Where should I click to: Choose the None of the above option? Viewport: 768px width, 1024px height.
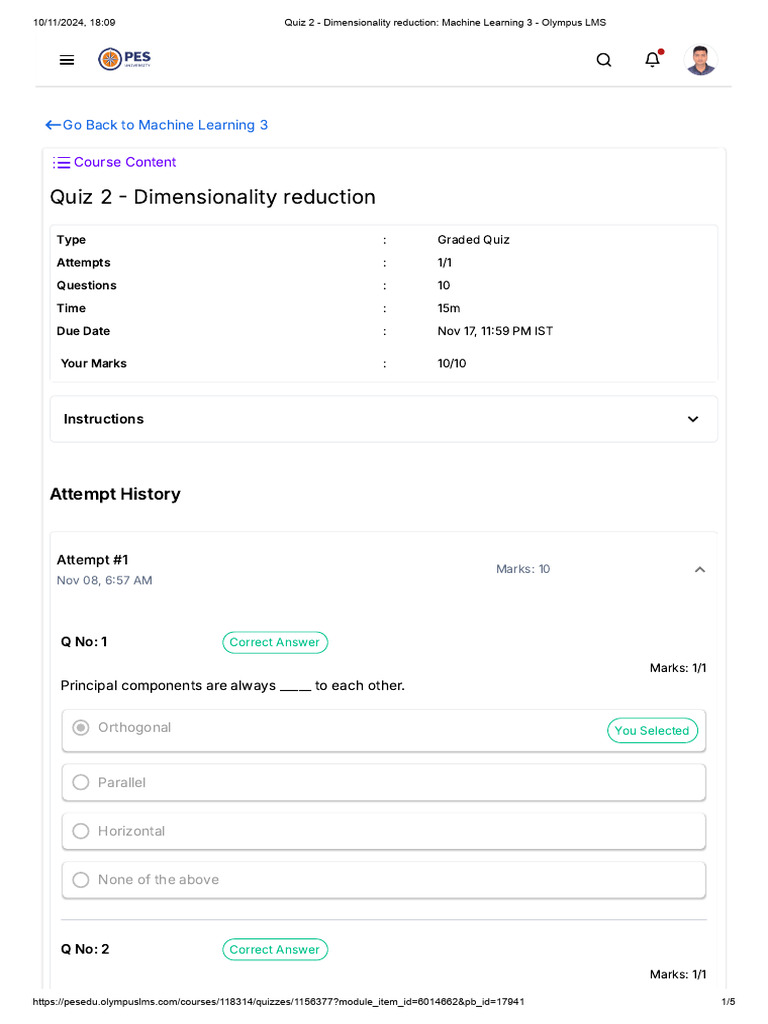(x=81, y=880)
